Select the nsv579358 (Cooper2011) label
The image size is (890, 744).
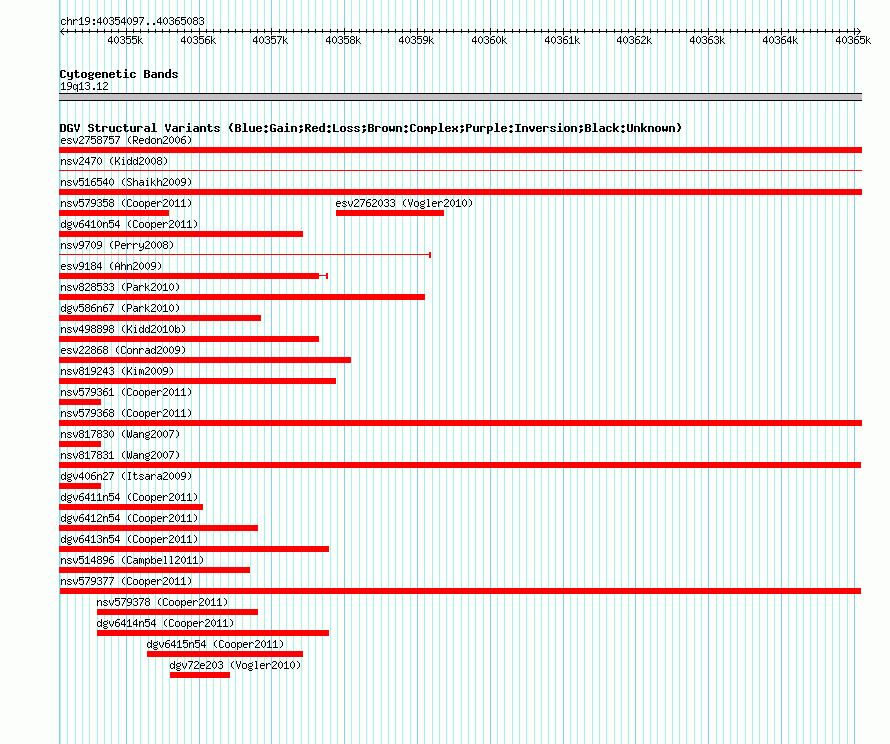[x=126, y=203]
